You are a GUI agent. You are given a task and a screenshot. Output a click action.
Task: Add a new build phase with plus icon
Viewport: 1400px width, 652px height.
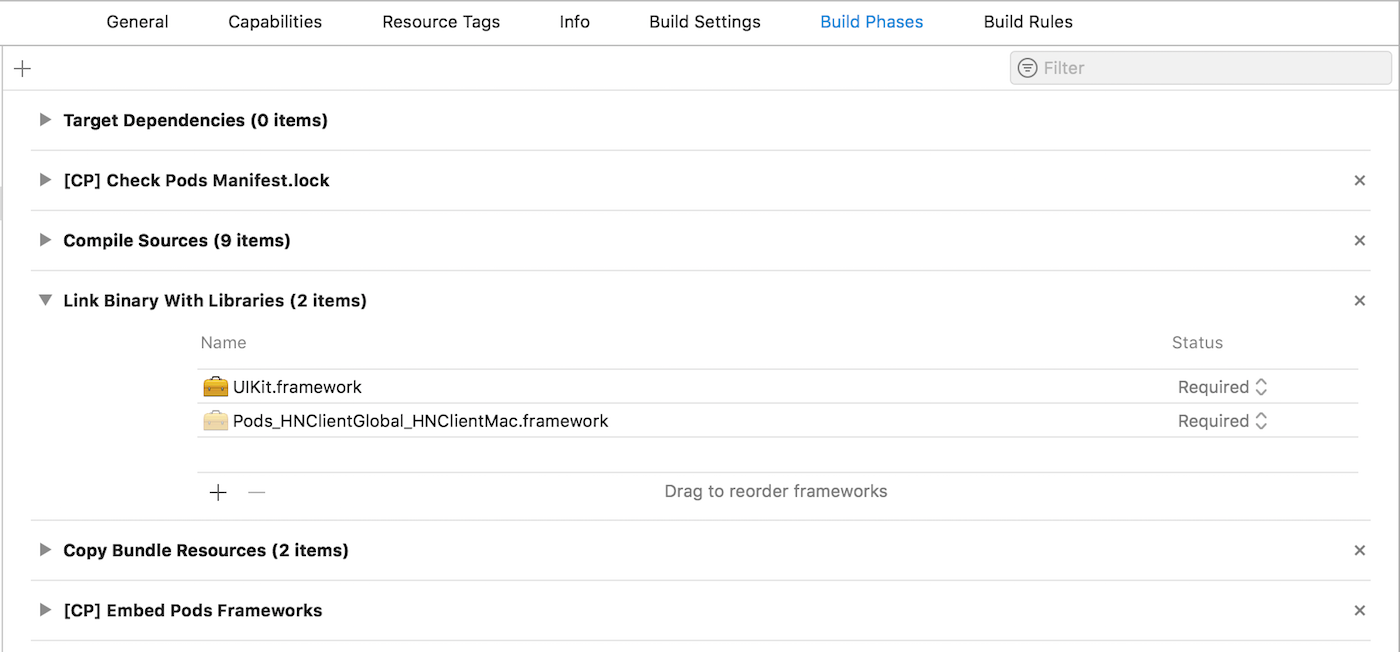22,68
